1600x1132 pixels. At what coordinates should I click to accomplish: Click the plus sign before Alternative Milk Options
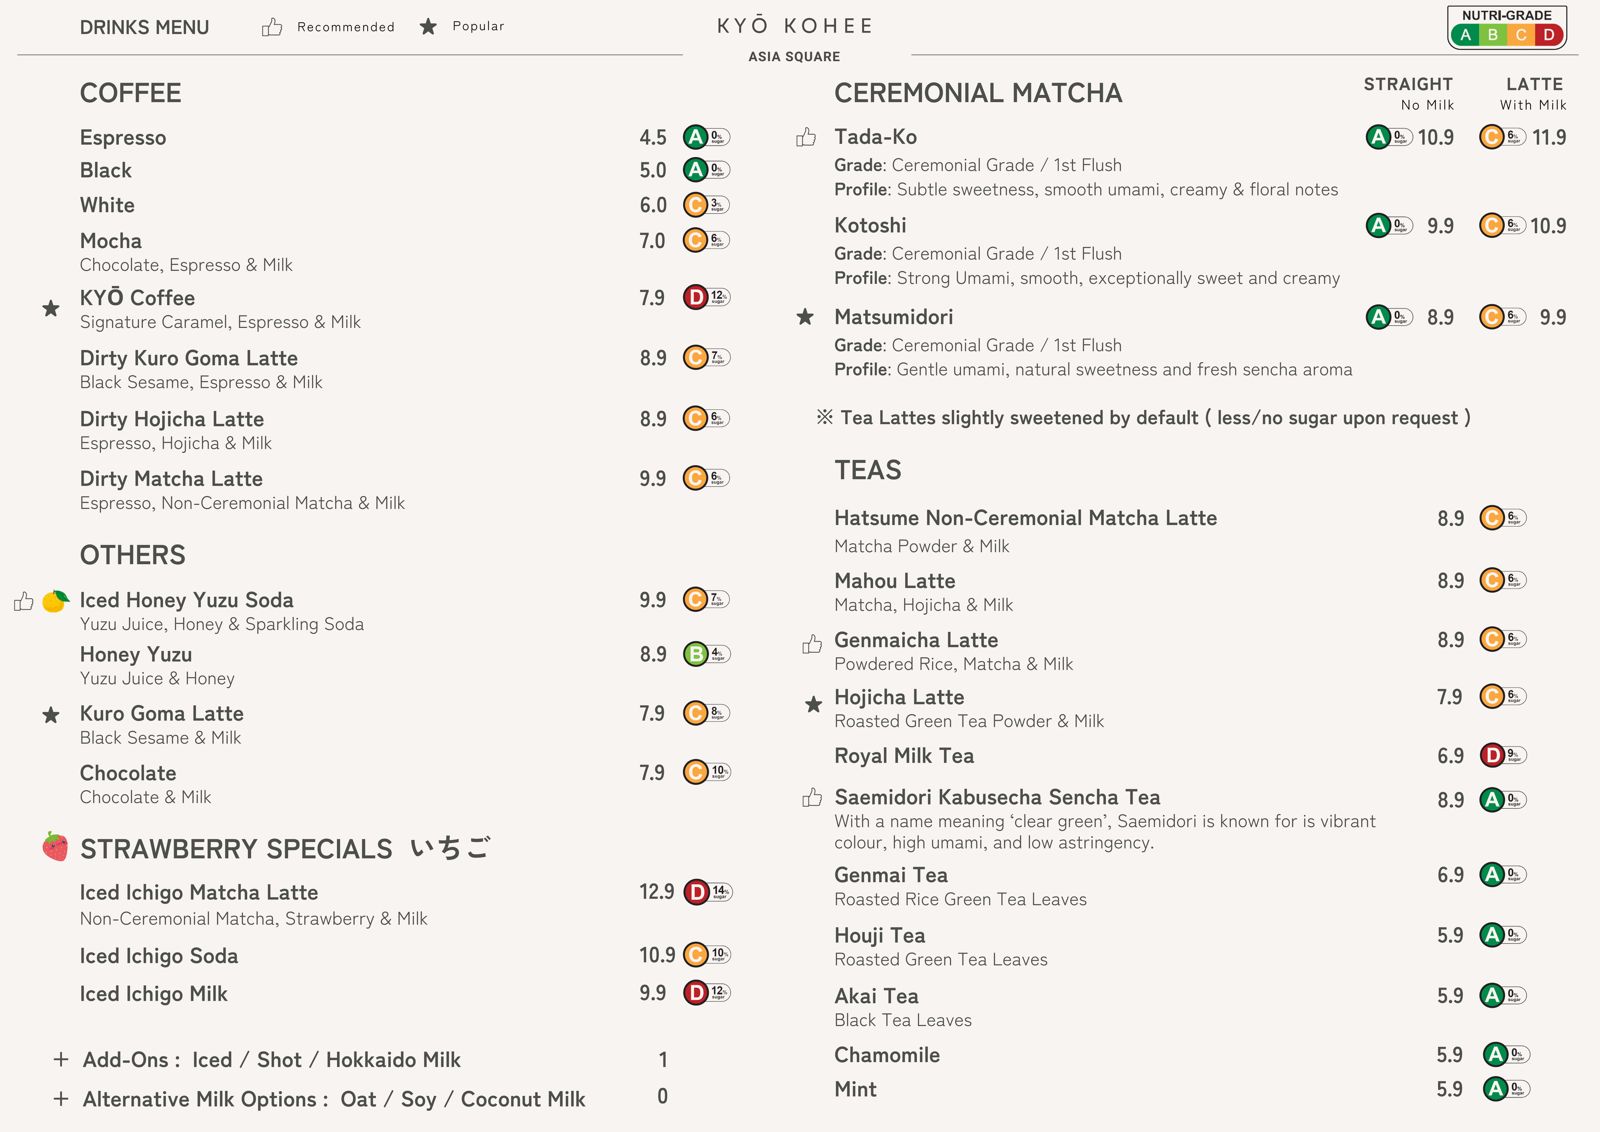tap(61, 1099)
